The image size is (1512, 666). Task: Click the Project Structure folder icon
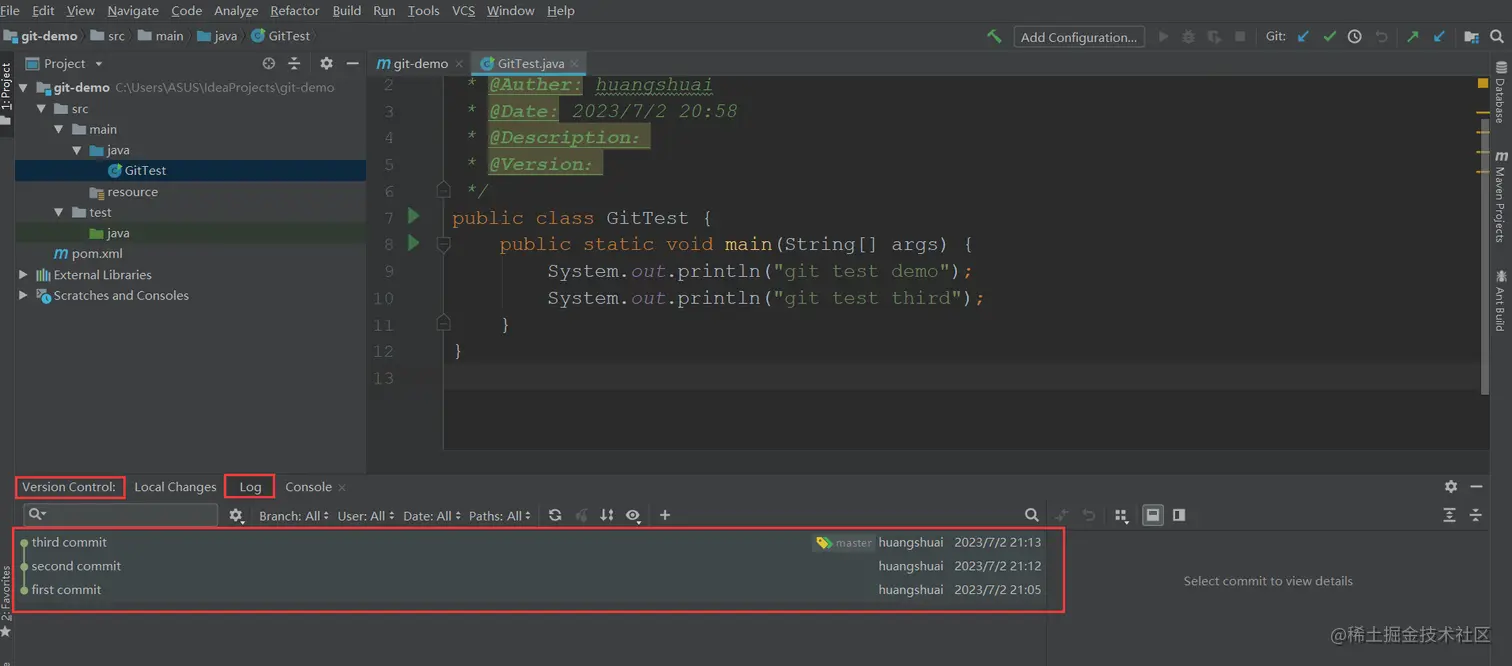click(1471, 36)
